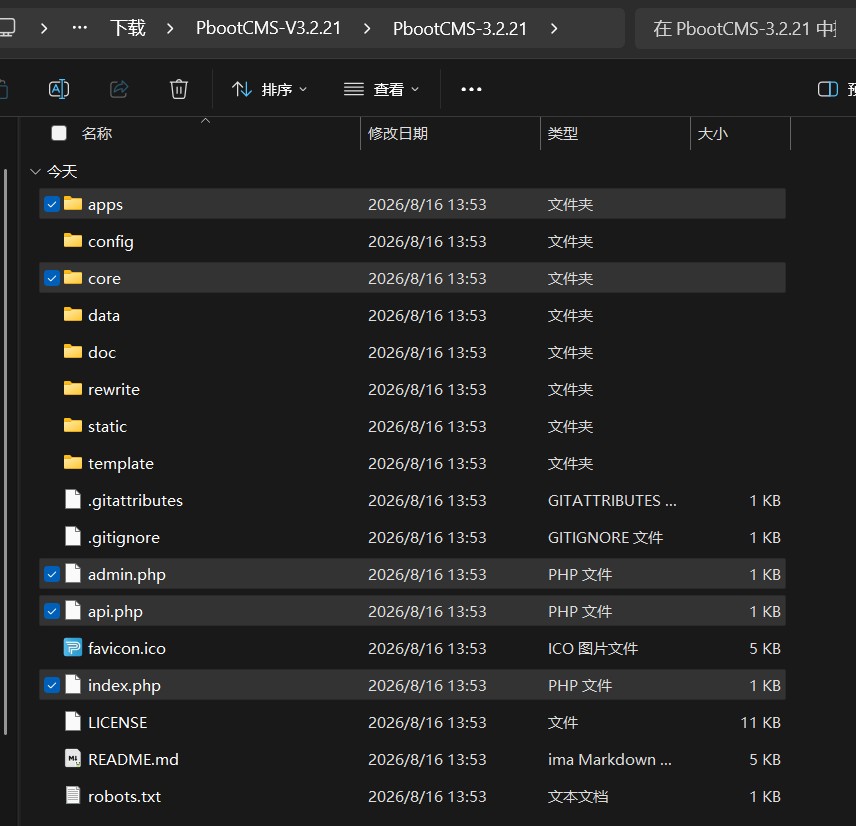Viewport: 856px width, 826px height.
Task: Collapse the 今天 group
Action: [35, 171]
